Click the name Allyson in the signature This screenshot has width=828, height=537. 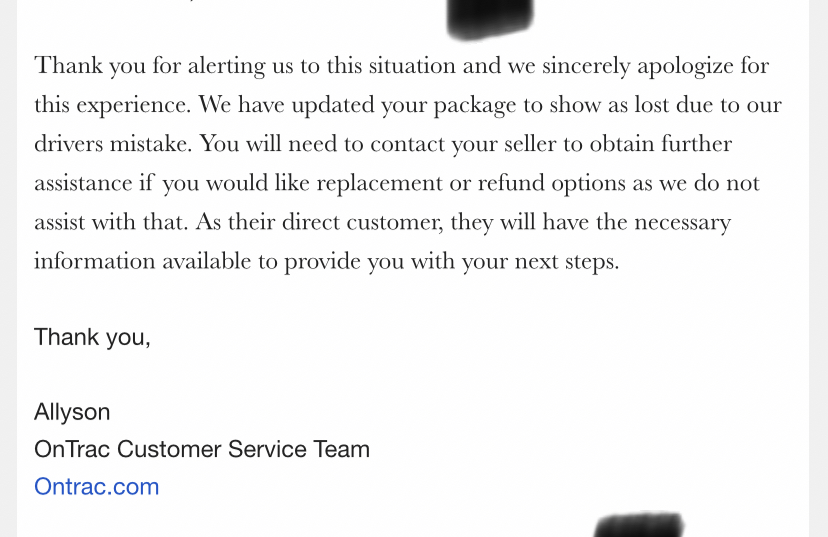[x=72, y=412]
